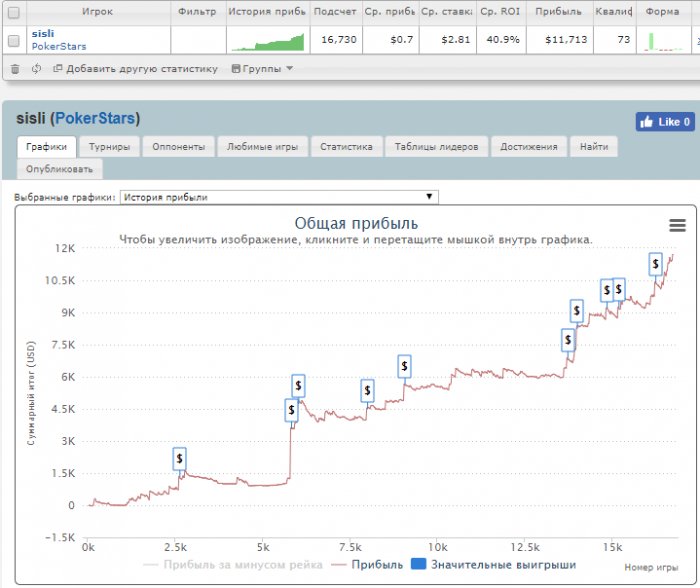700x588 pixels.
Task: Click the profit history sparkline thumbnail
Action: pos(268,42)
